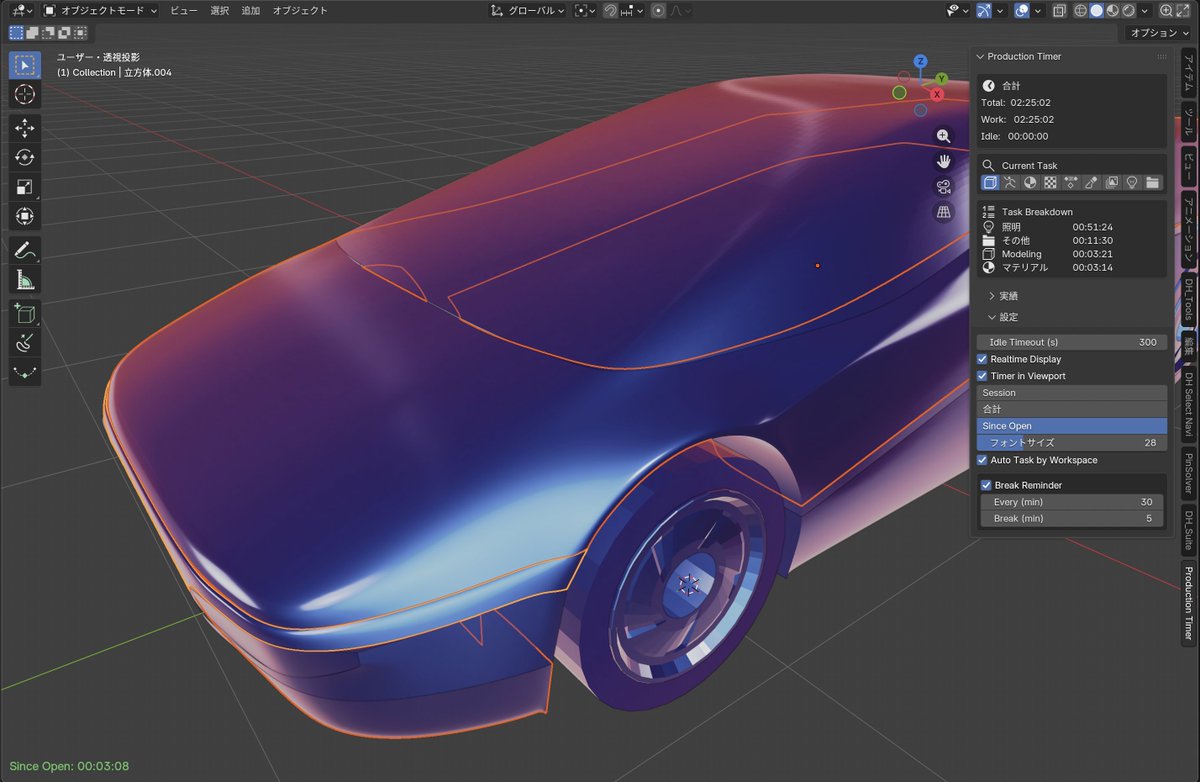
Task: Open the pivot point dropdown
Action: click(x=586, y=11)
